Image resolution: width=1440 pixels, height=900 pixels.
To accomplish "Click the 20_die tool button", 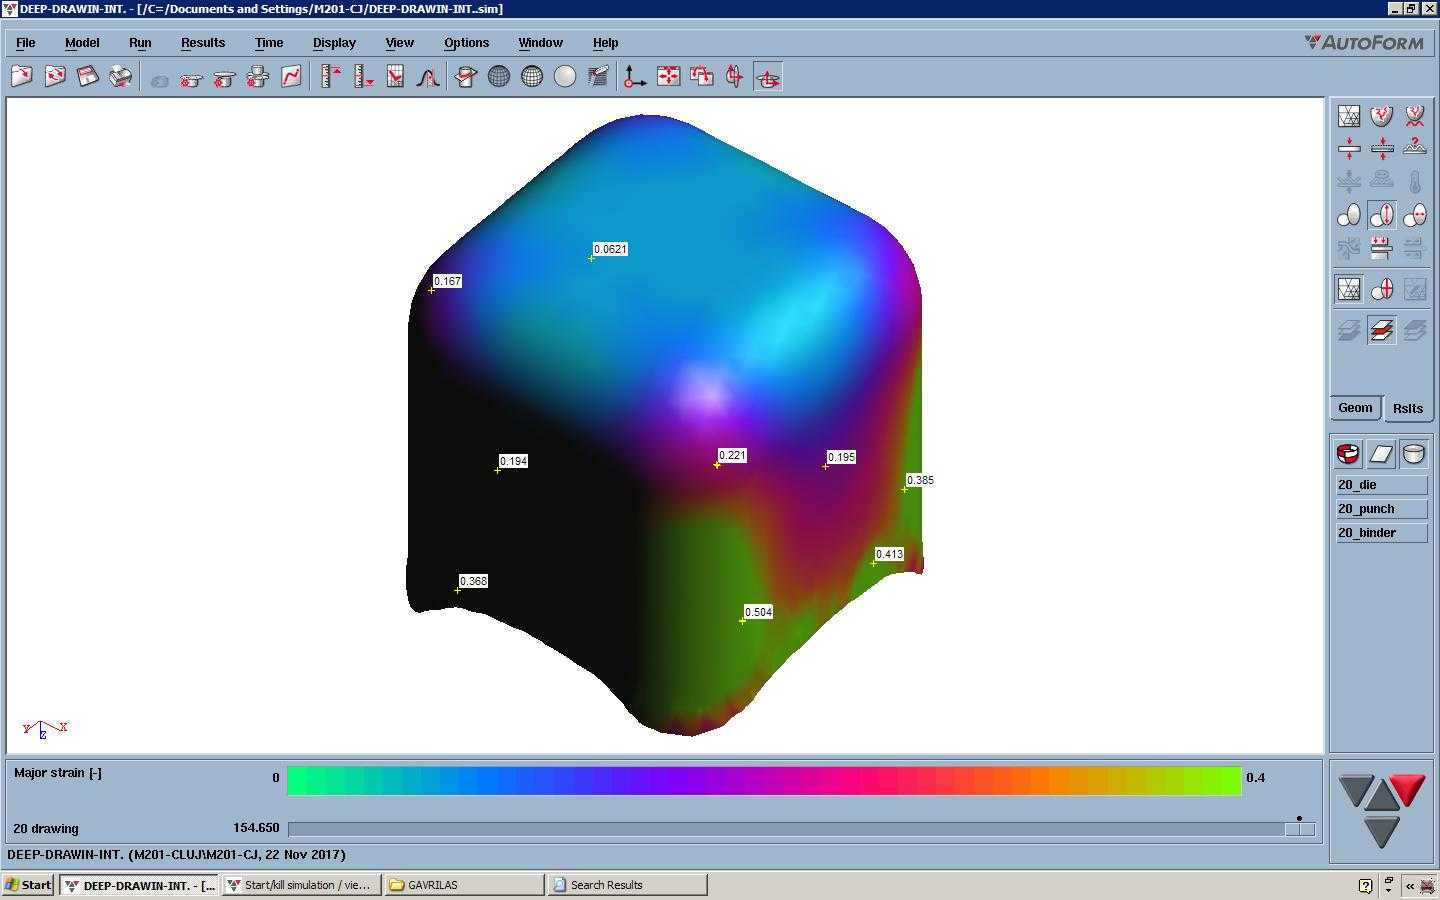I will pyautogui.click(x=1382, y=485).
